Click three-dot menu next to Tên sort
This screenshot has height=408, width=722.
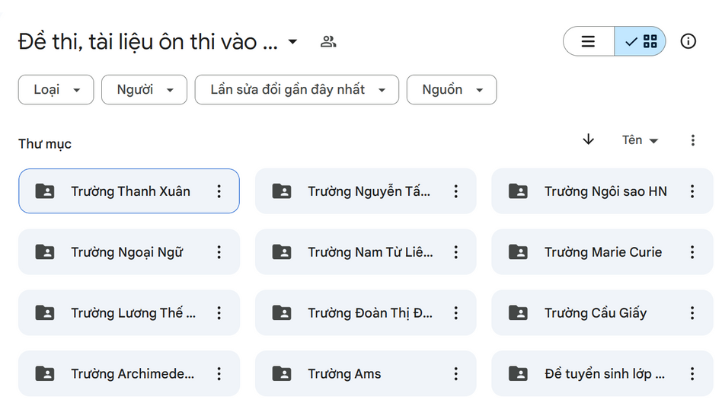coord(693,140)
